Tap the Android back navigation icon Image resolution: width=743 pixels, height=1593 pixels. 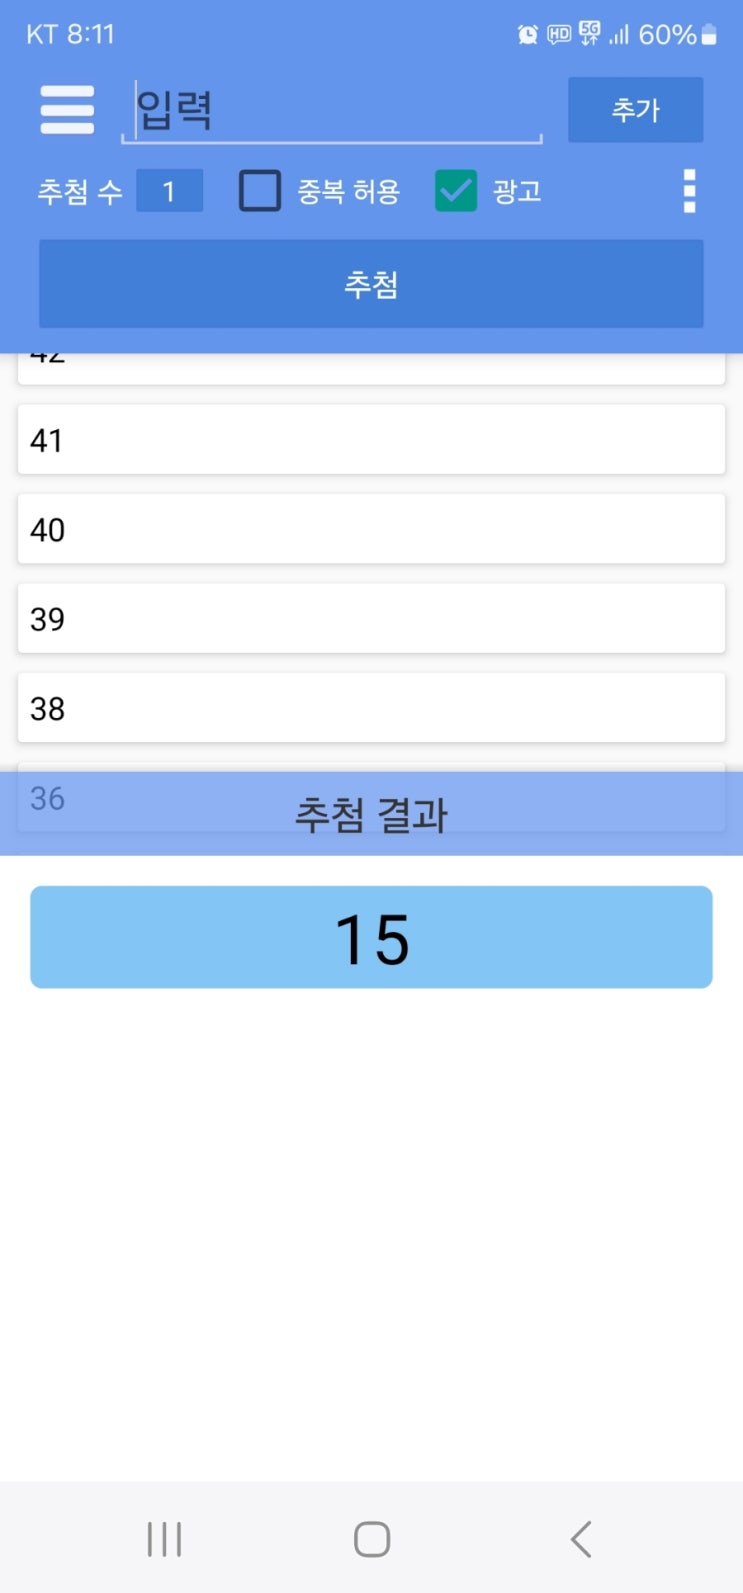581,1539
